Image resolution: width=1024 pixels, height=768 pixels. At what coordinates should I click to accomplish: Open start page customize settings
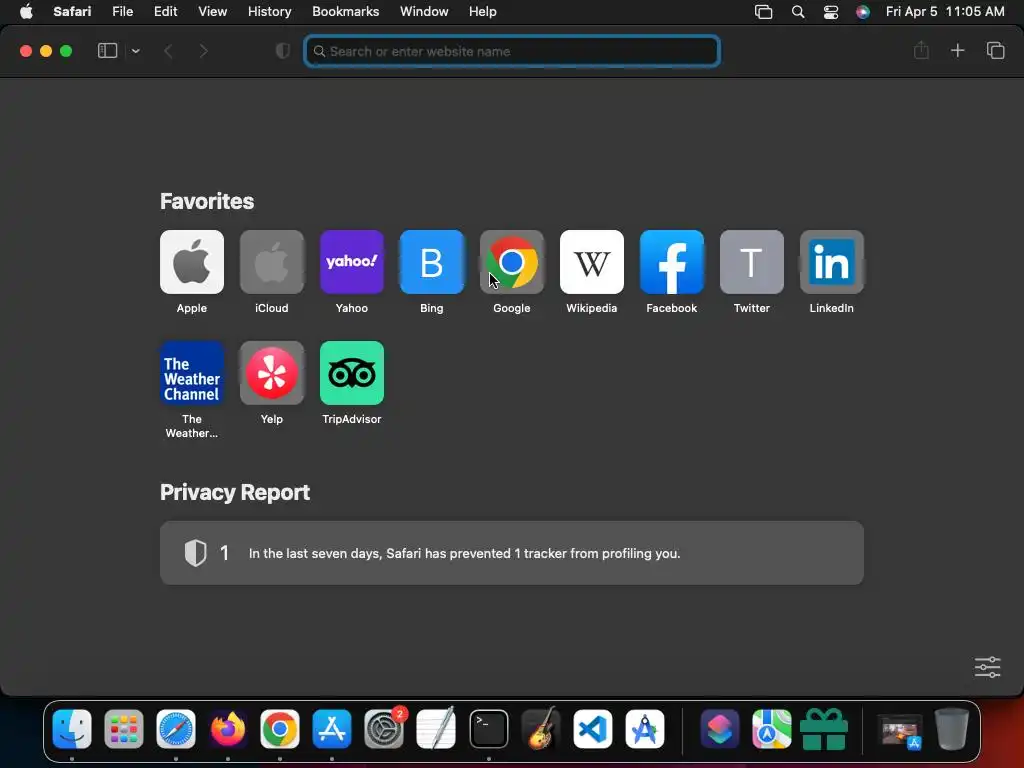pos(987,667)
